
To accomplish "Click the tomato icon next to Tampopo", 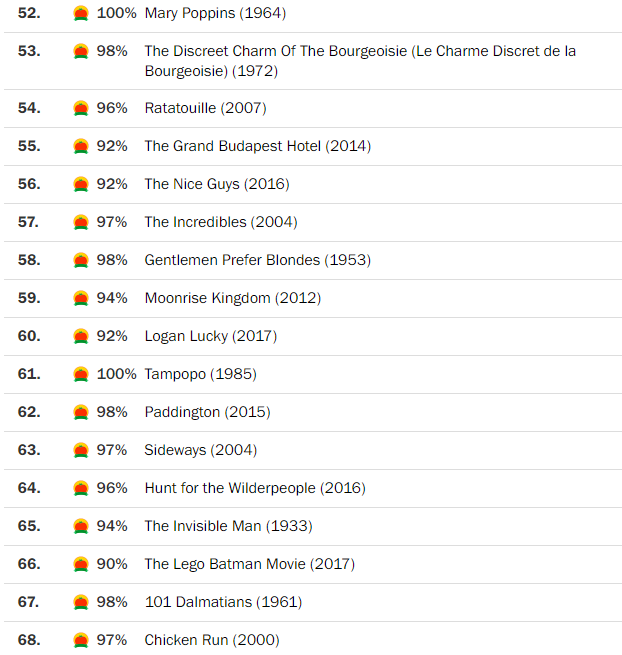I will pos(81,374).
